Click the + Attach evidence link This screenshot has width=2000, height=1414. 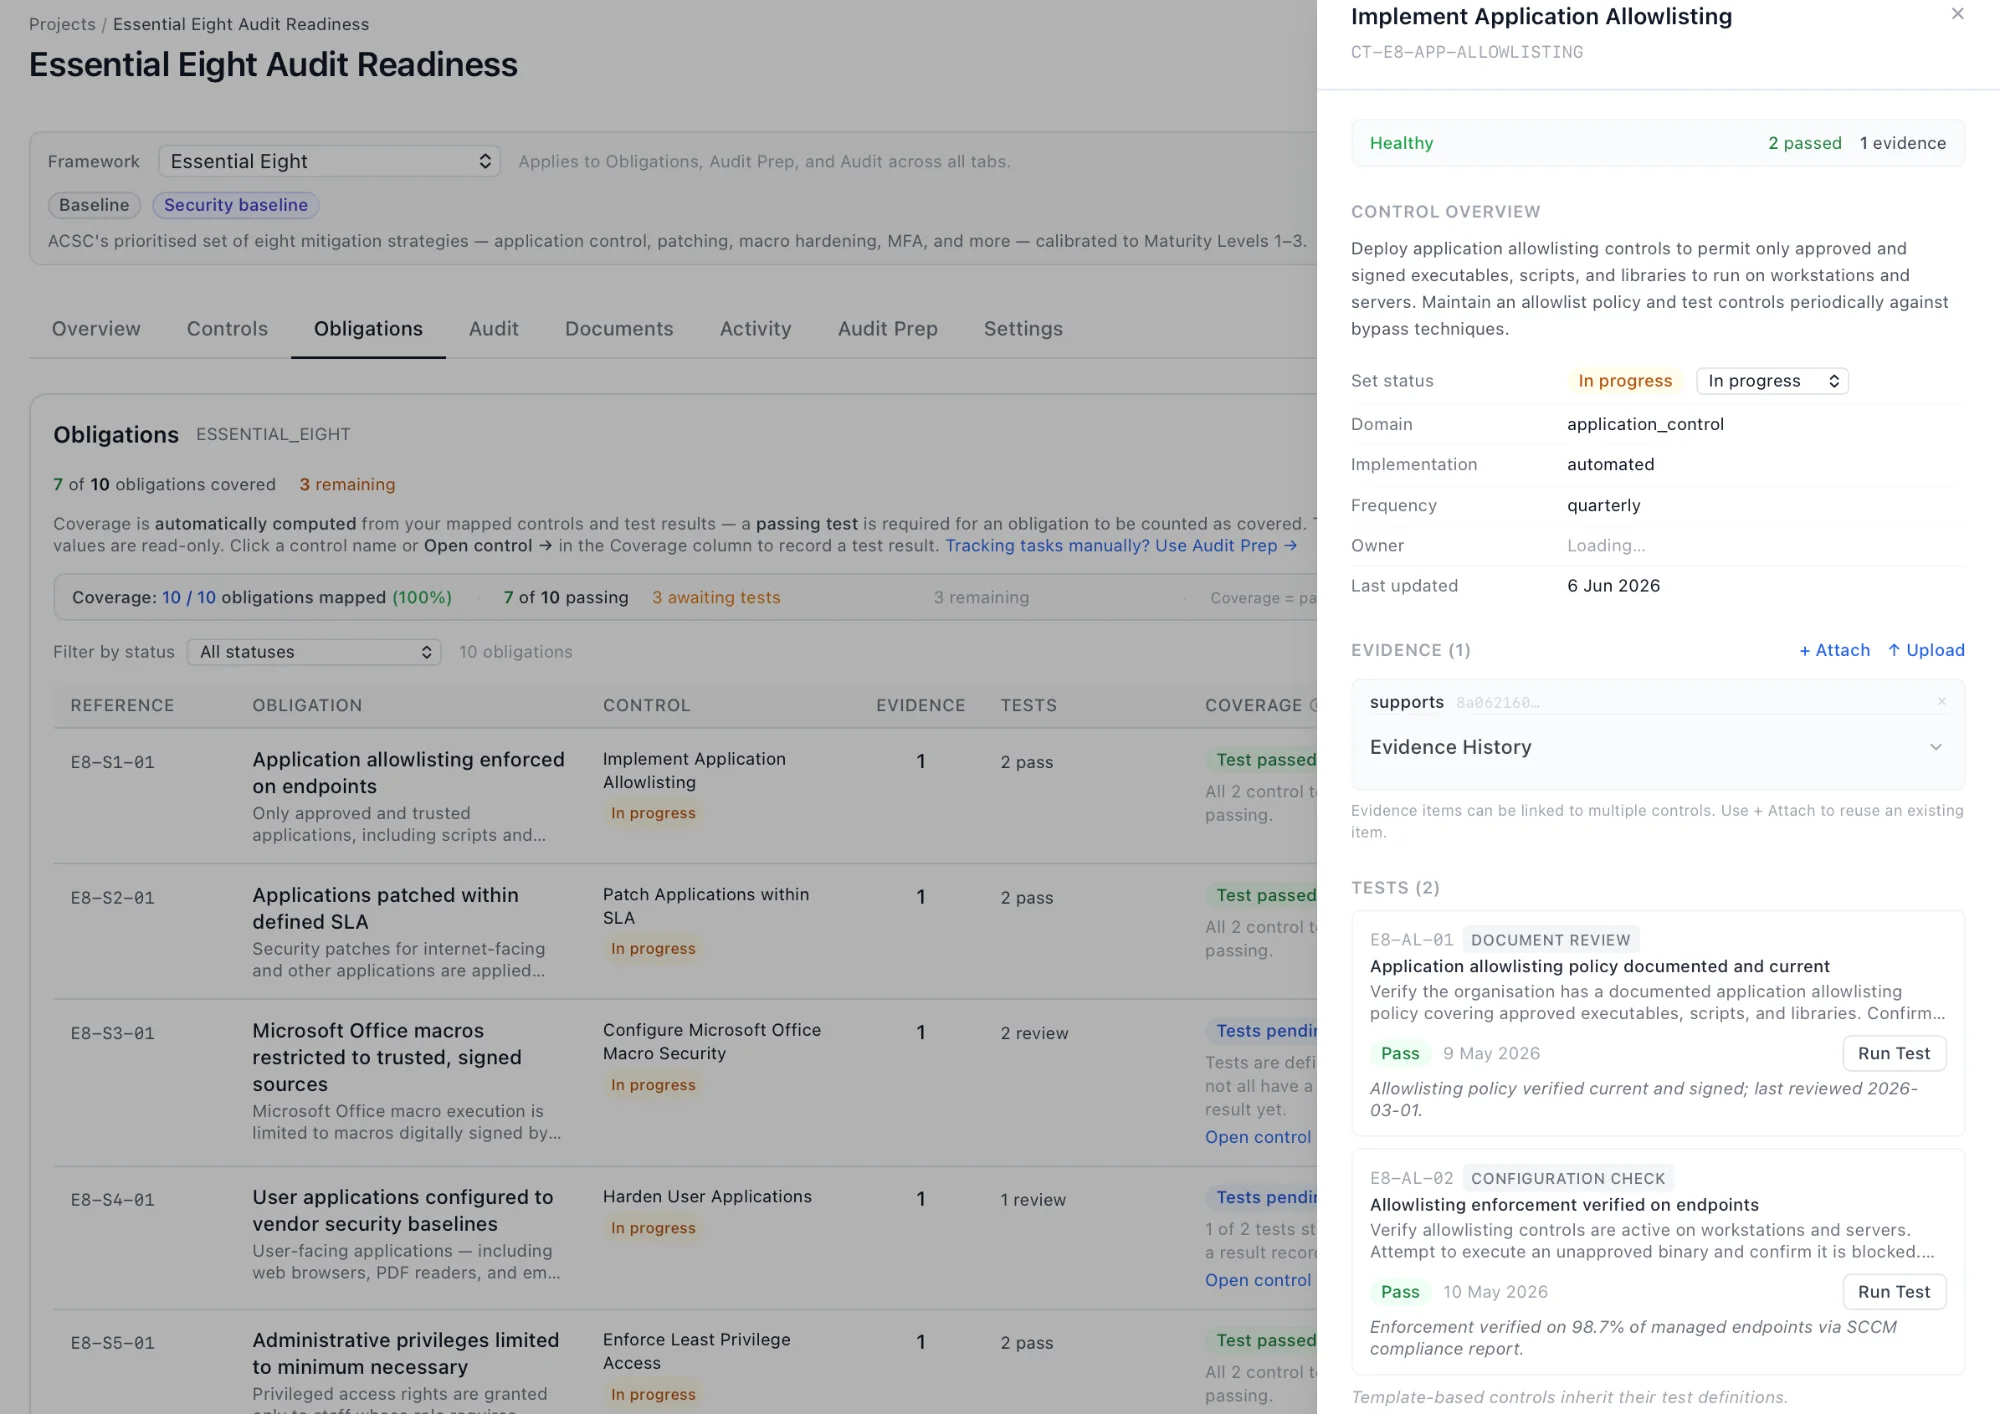[1834, 650]
